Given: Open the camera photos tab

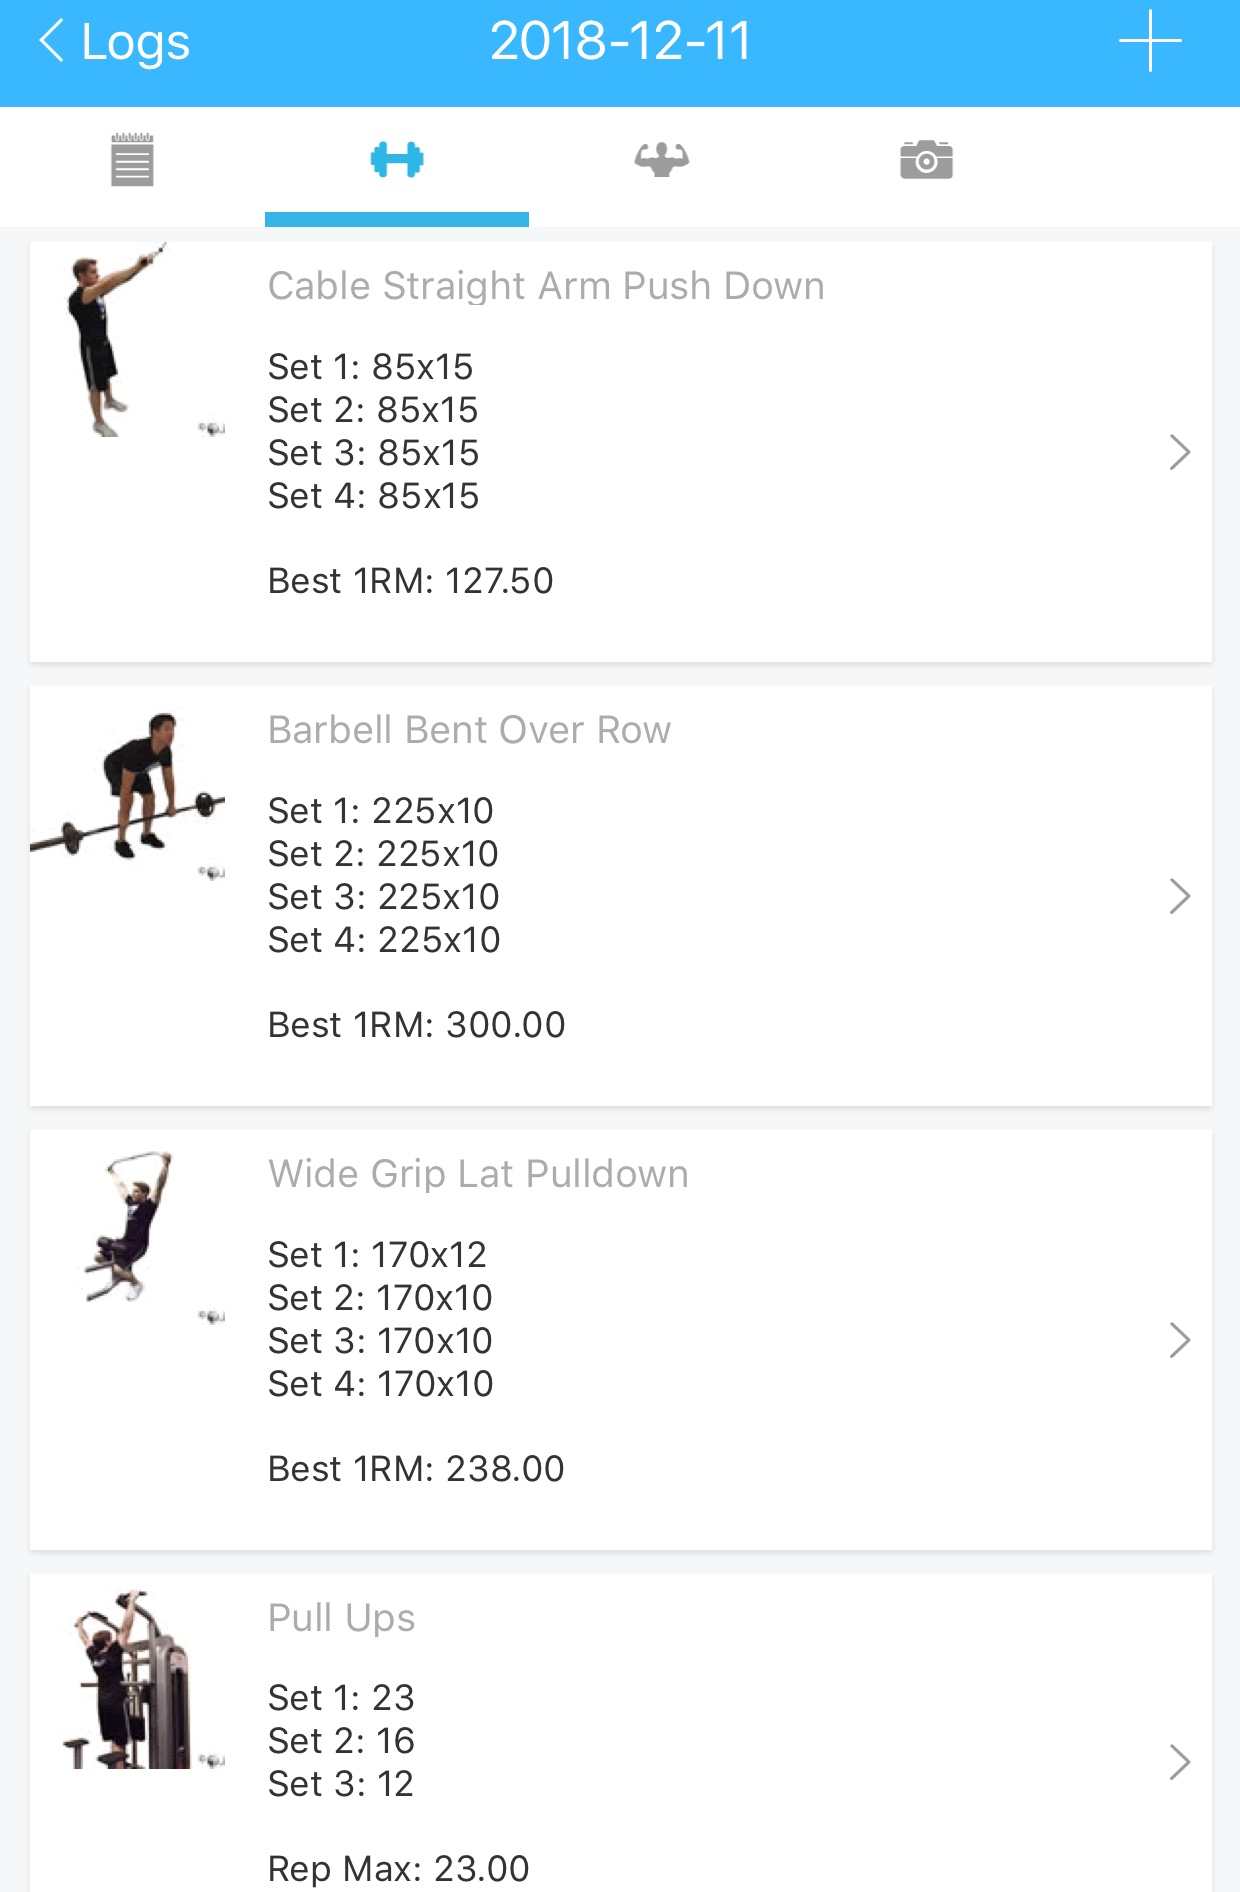Looking at the screenshot, I should [926, 160].
